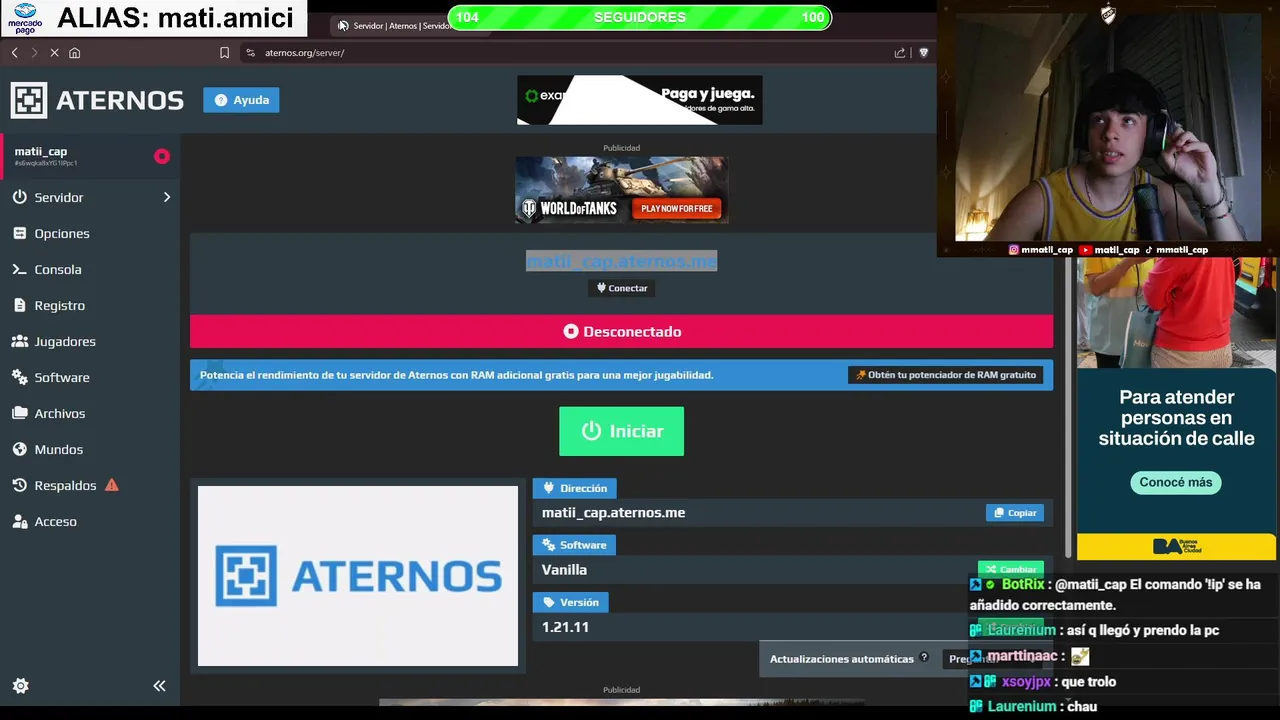Go to Mundos in the sidebar
1280x720 pixels.
pyautogui.click(x=59, y=449)
